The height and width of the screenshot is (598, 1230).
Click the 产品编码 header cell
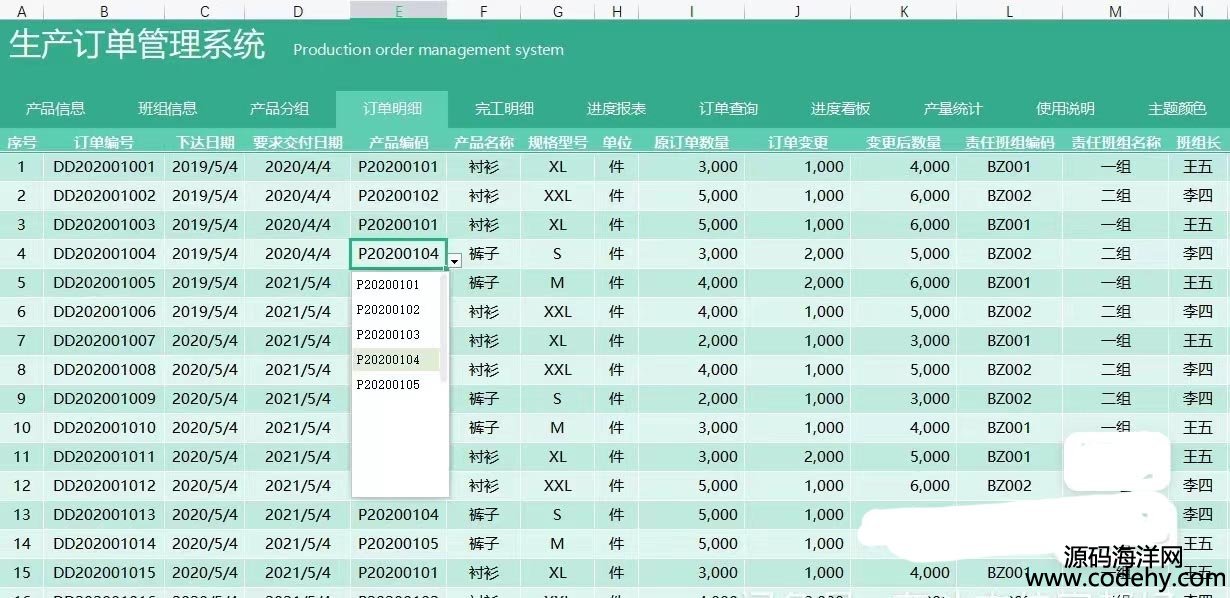[x=399, y=143]
